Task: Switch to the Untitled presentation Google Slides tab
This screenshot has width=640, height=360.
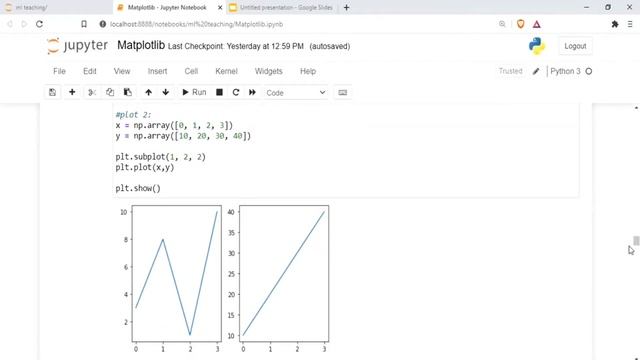Action: 286,7
